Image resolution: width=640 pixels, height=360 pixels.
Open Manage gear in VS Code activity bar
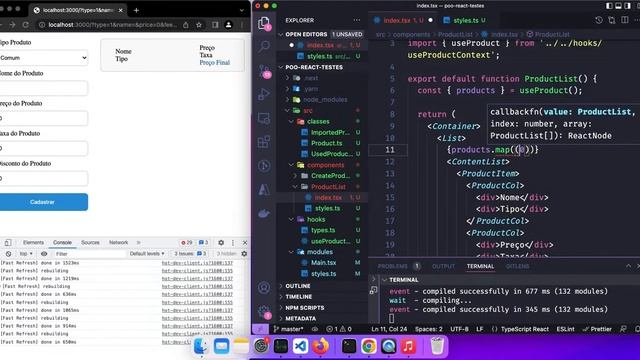(x=264, y=312)
